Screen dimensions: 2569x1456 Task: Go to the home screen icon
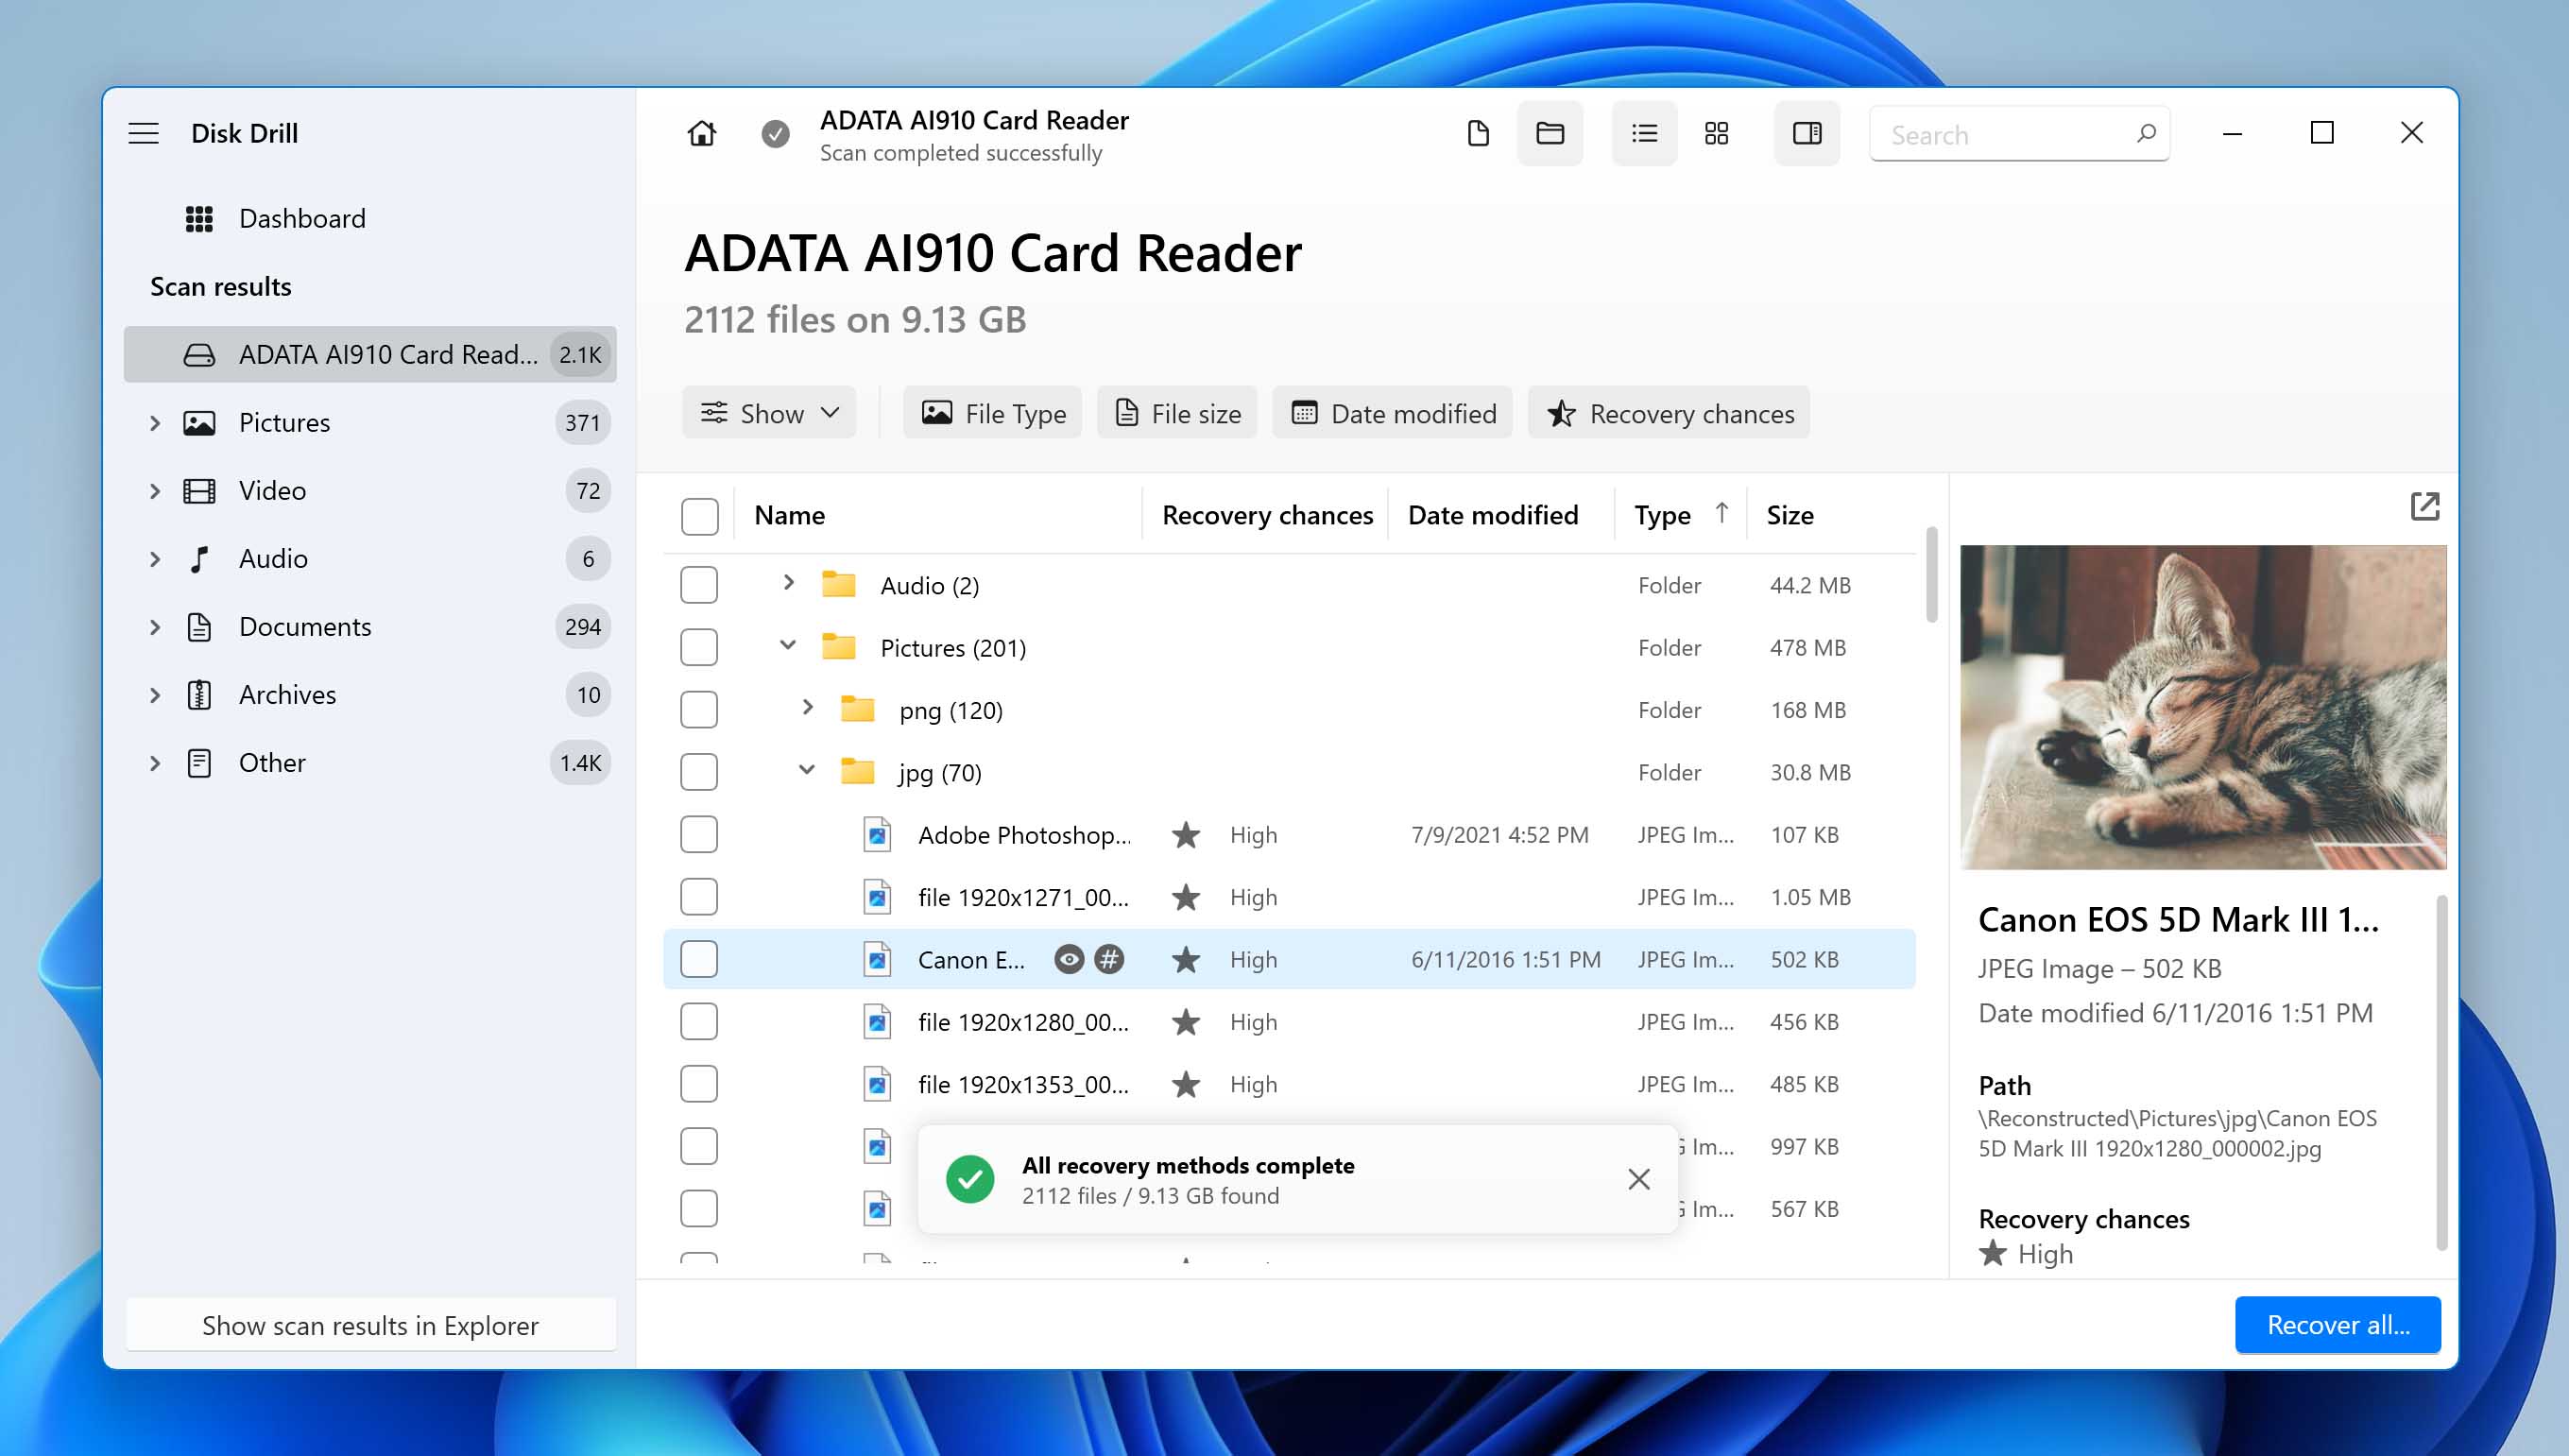click(x=702, y=133)
